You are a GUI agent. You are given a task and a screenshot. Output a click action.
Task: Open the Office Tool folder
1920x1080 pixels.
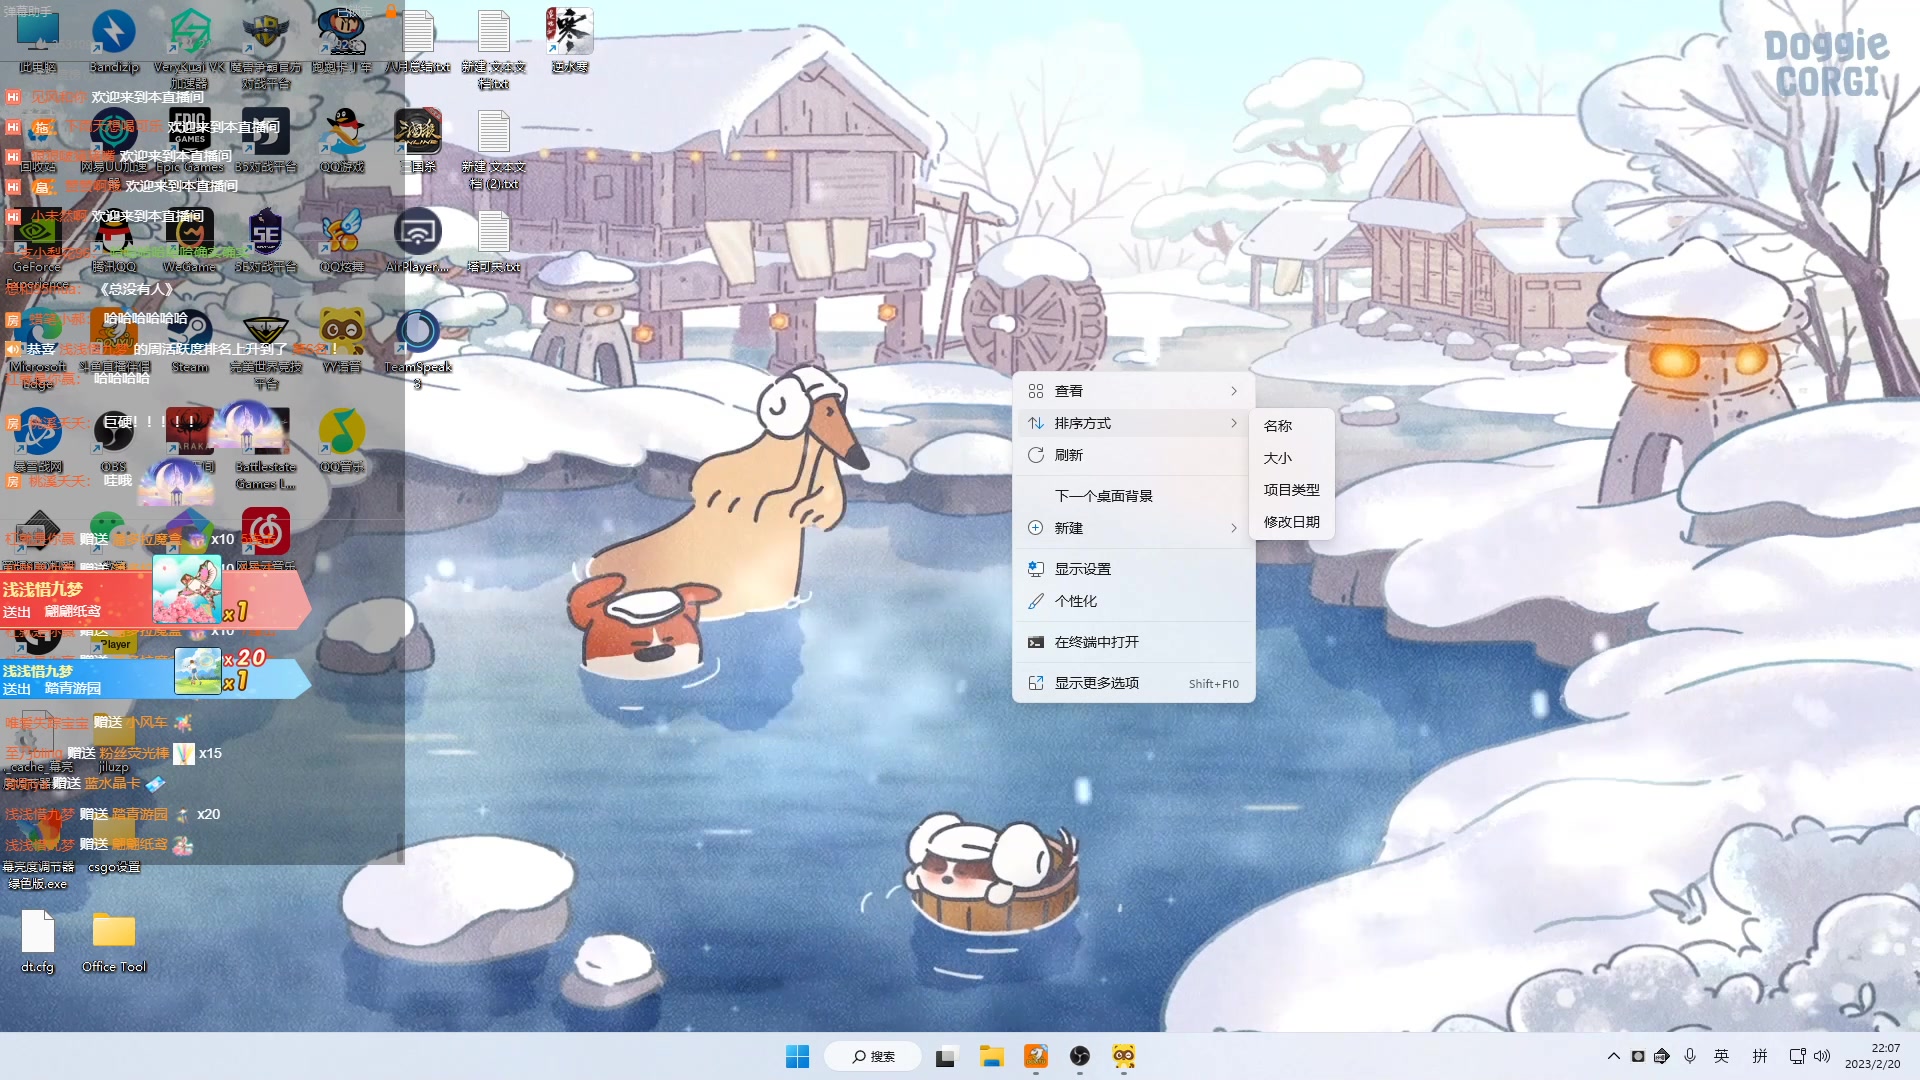(114, 941)
